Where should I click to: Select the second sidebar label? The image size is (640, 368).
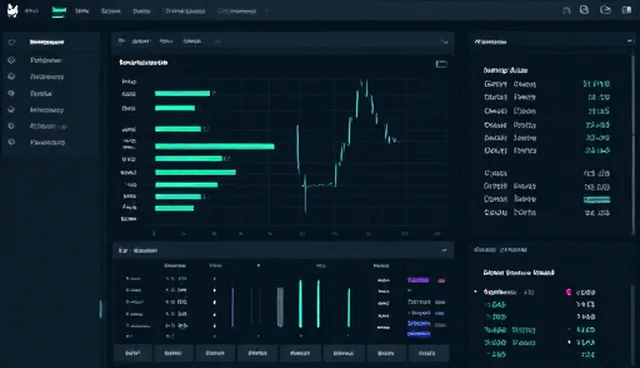pyautogui.click(x=46, y=60)
